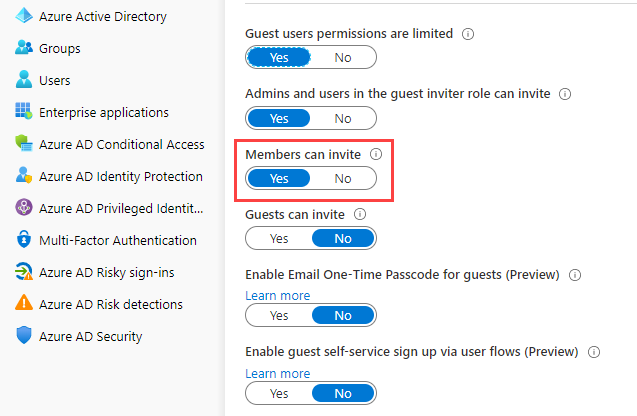Enable Email One-Time Passcode by choosing Yes
The image size is (637, 416).
pos(279,316)
